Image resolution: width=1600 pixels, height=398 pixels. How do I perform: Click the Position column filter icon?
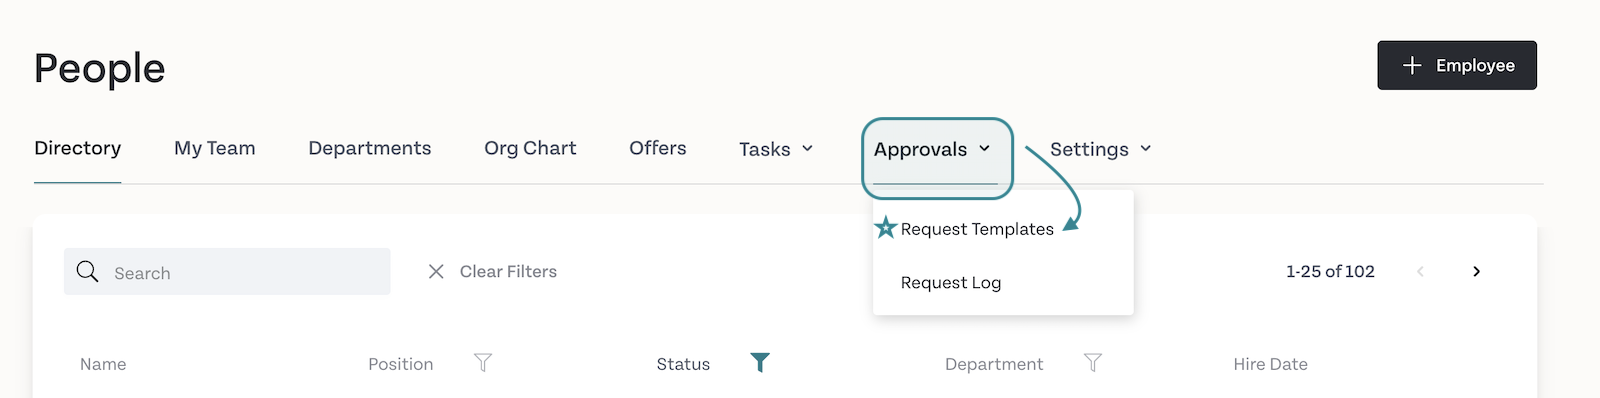483,363
